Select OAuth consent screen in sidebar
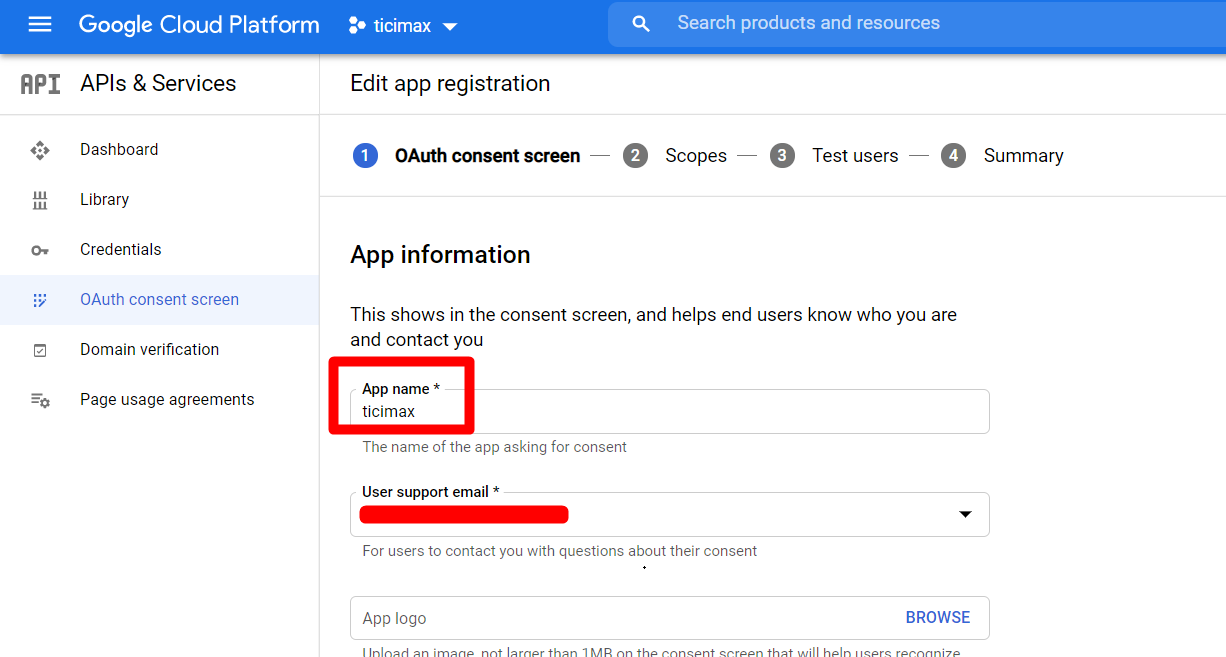The height and width of the screenshot is (657, 1226). click(160, 300)
